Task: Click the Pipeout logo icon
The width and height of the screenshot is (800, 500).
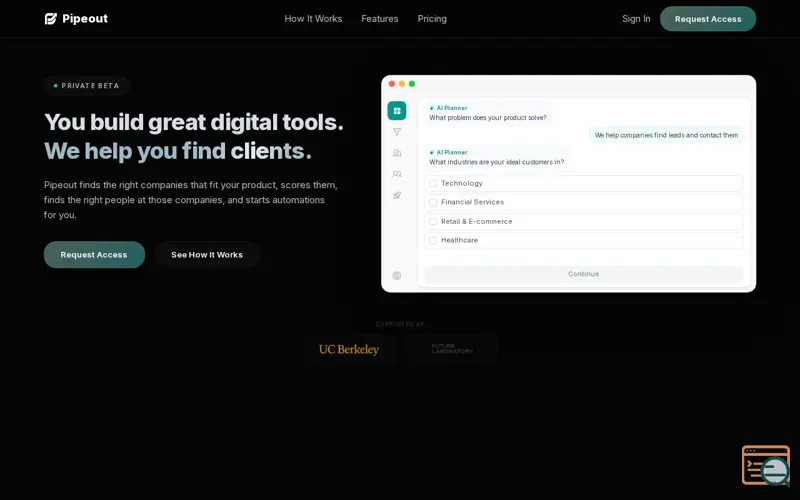Action: point(51,19)
